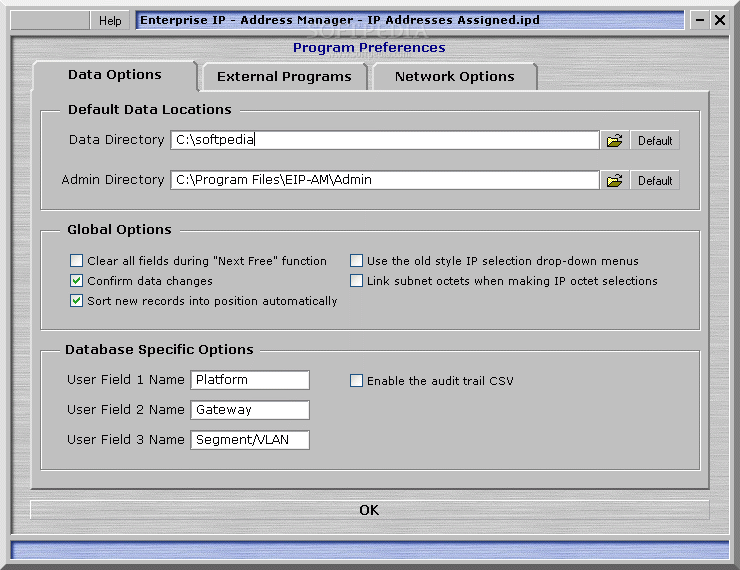Reset Data Directory with Default button
Image resolution: width=740 pixels, height=570 pixels.
(x=655, y=140)
